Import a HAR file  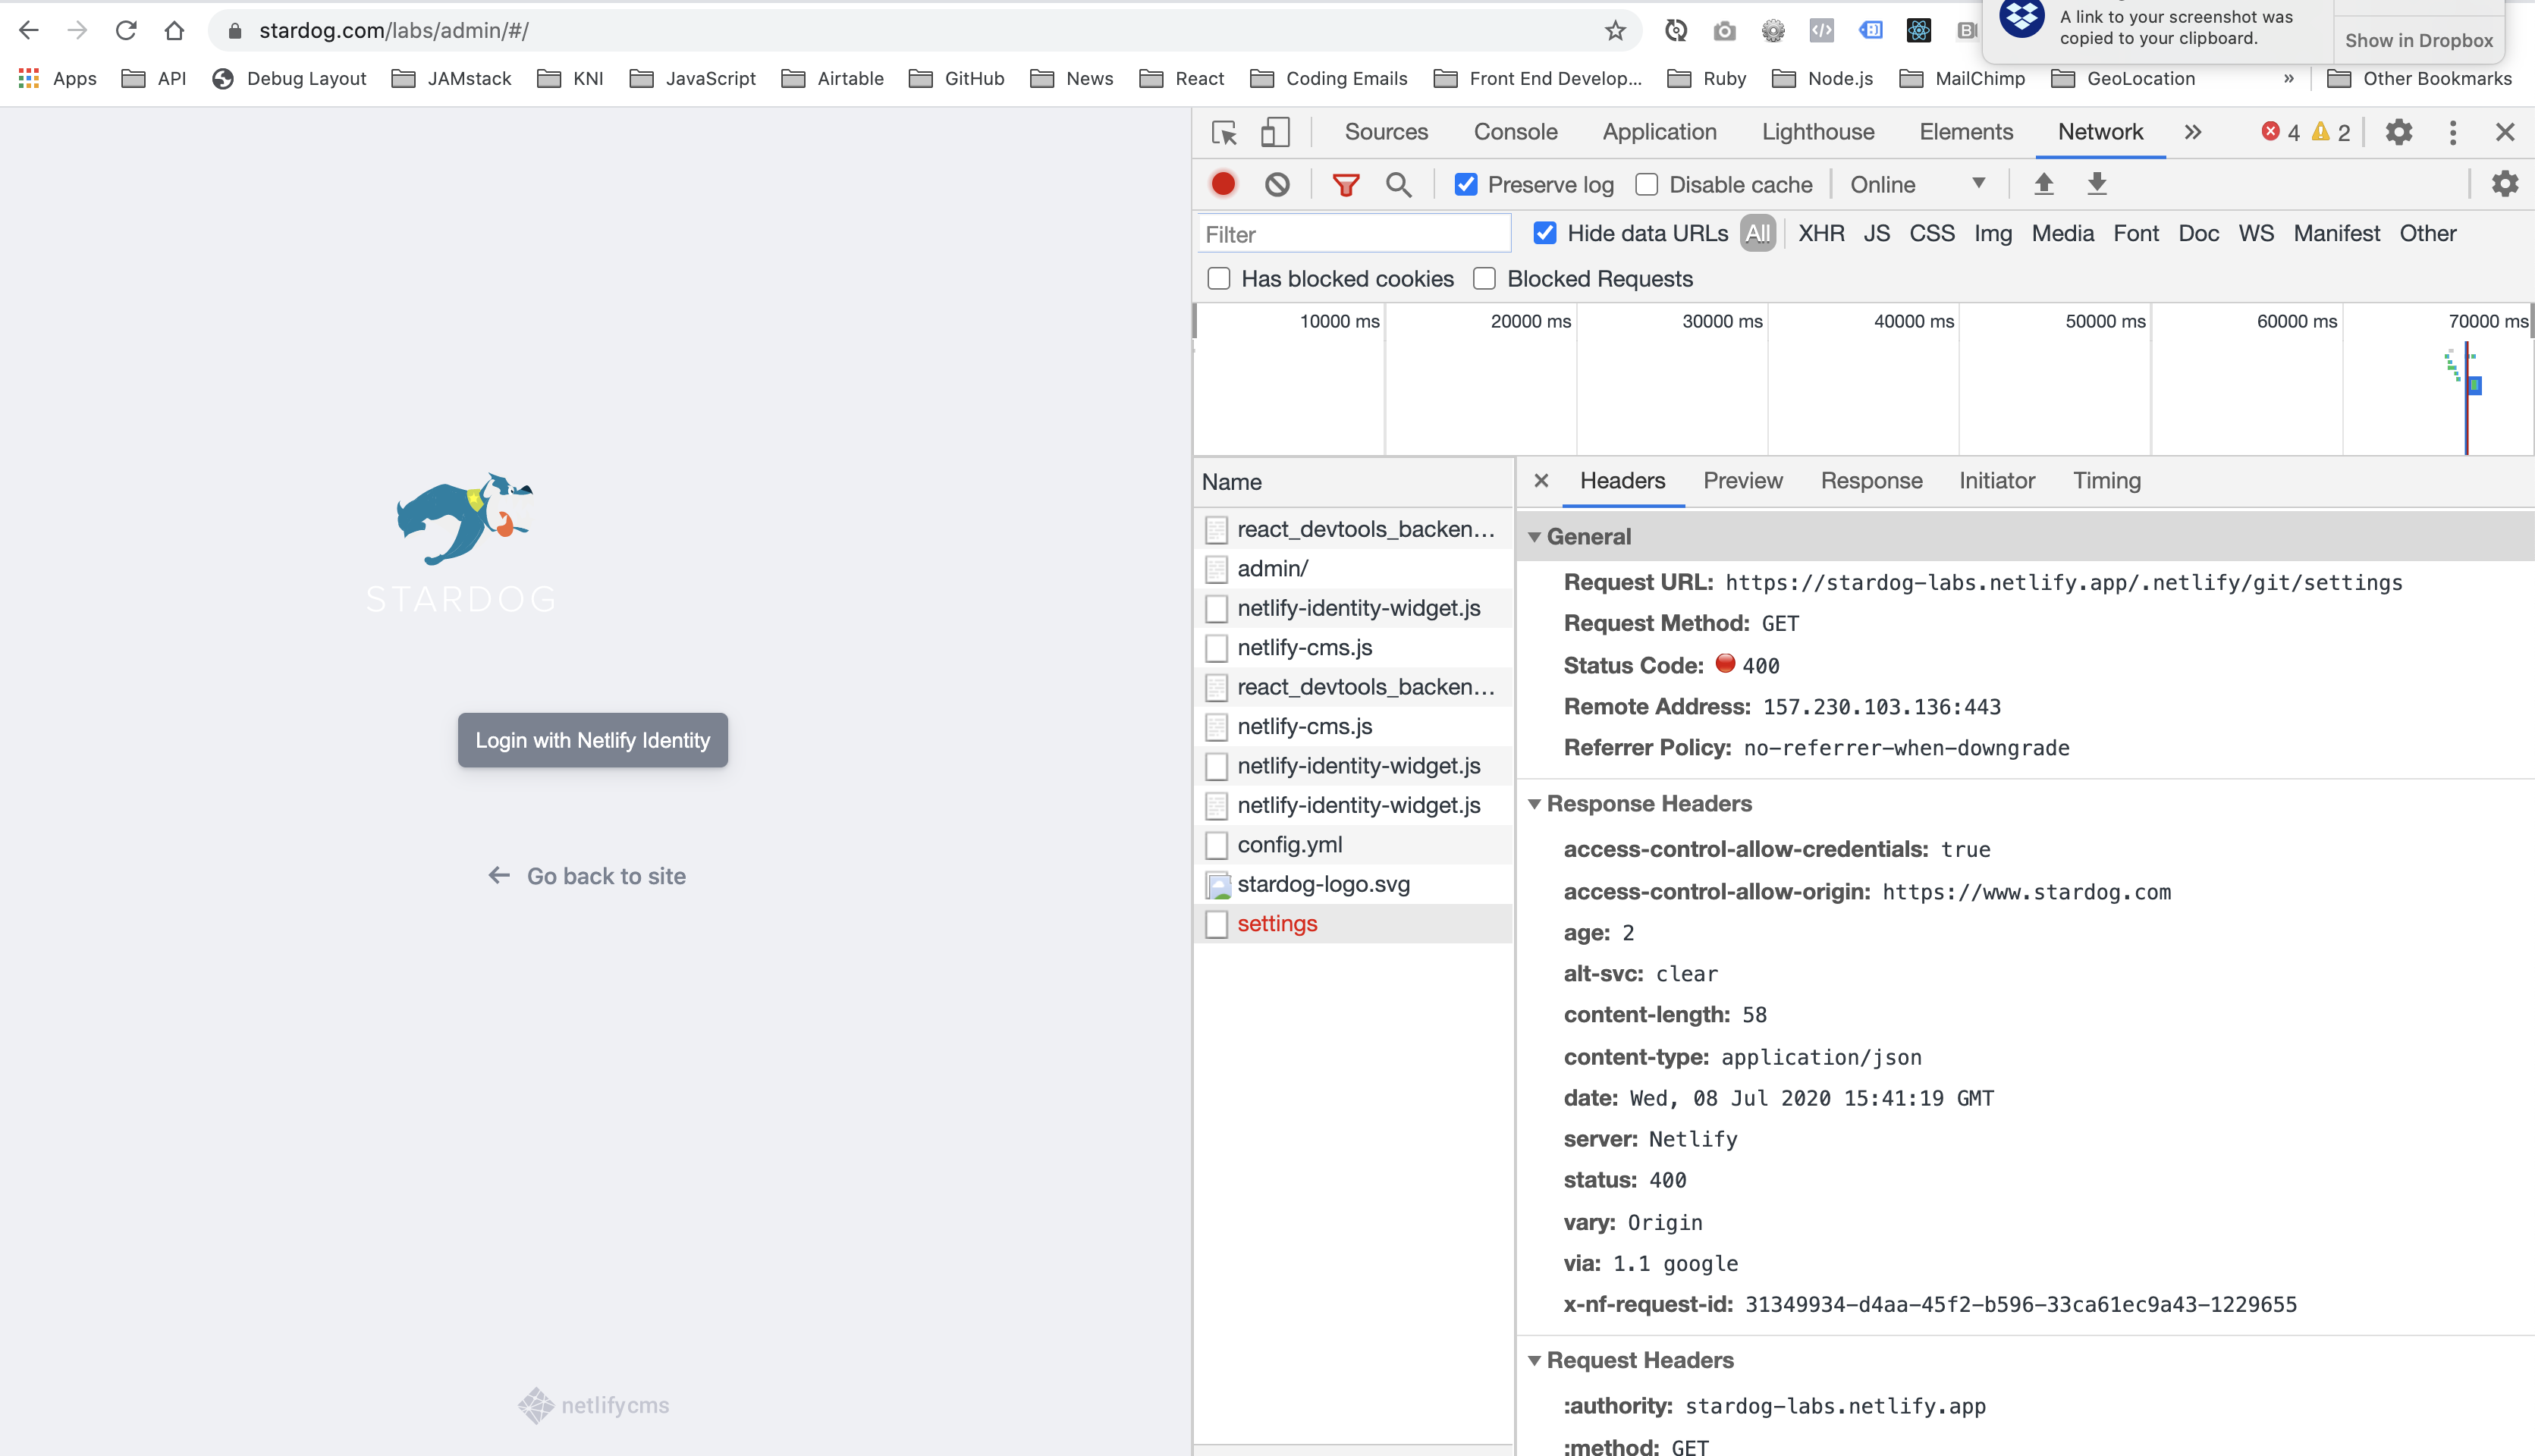tap(2043, 184)
